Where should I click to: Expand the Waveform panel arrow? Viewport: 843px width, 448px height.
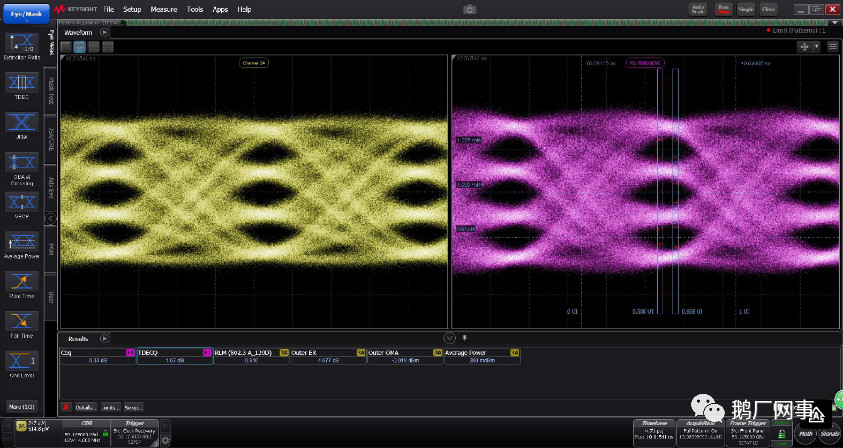pos(105,33)
